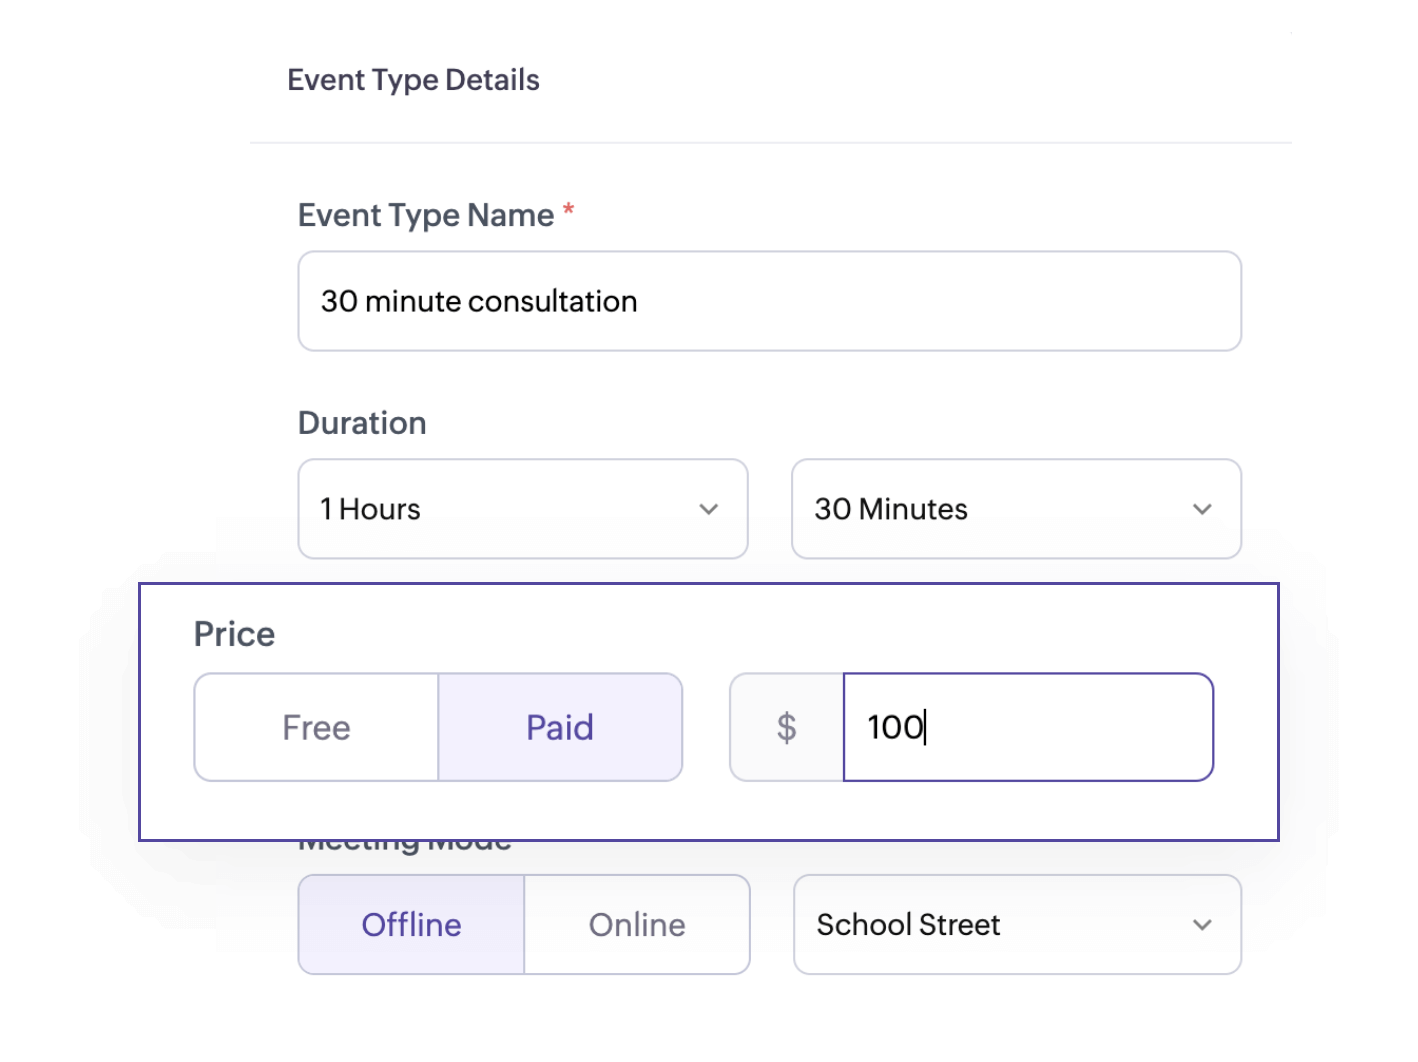
Task: Click the Event Type Name text field
Action: point(769,301)
